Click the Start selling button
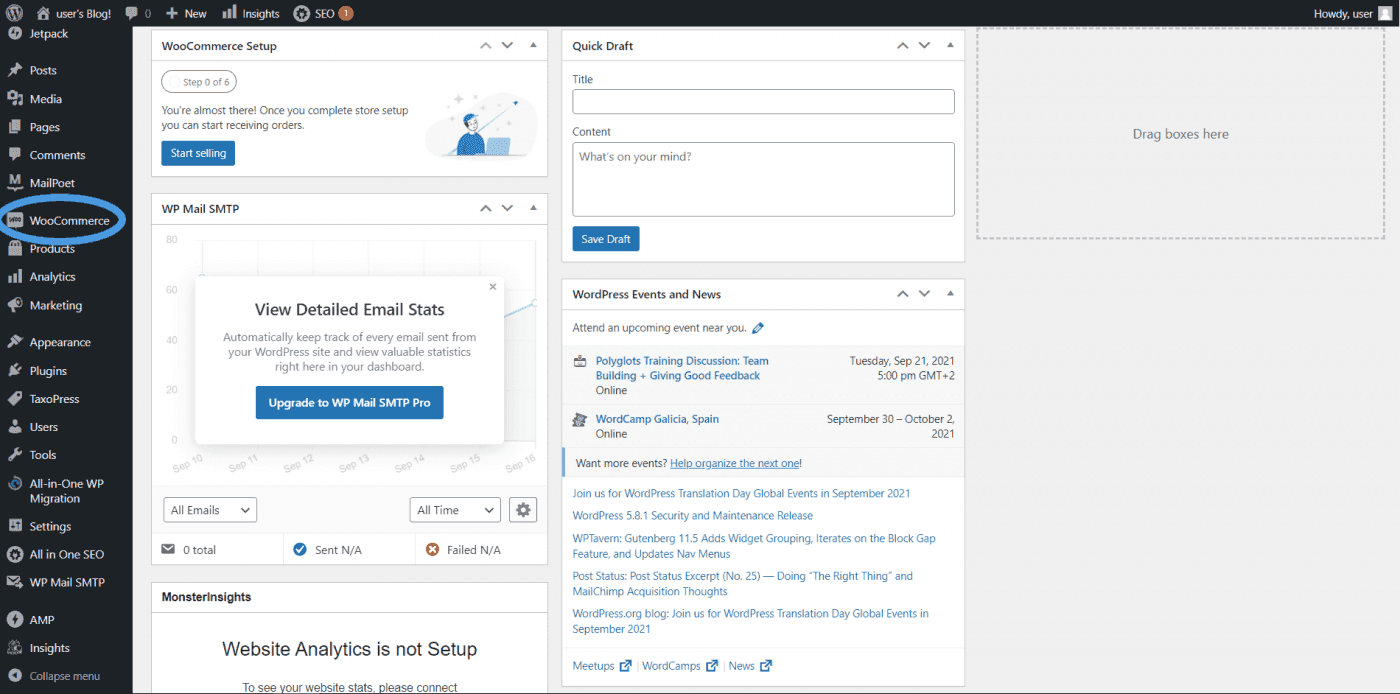The width and height of the screenshot is (1400, 694). (x=198, y=153)
